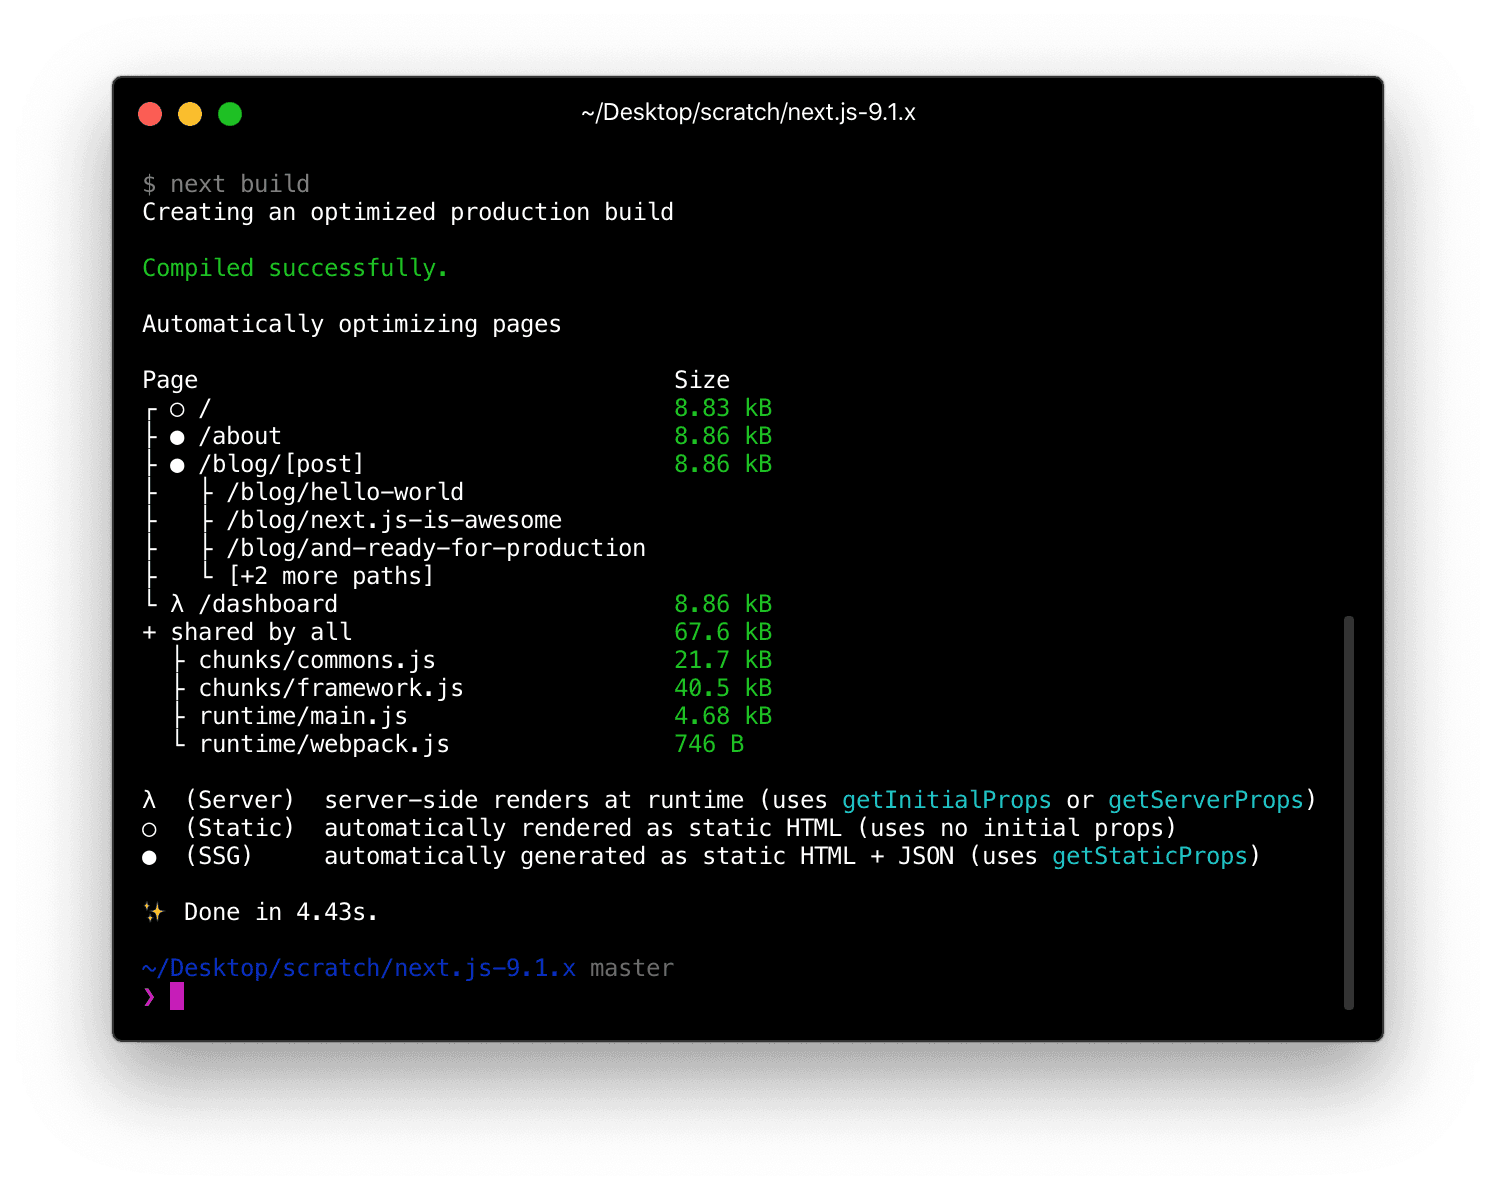This screenshot has height=1190, width=1496.
Task: Click the 'Page' column header
Action: point(170,380)
